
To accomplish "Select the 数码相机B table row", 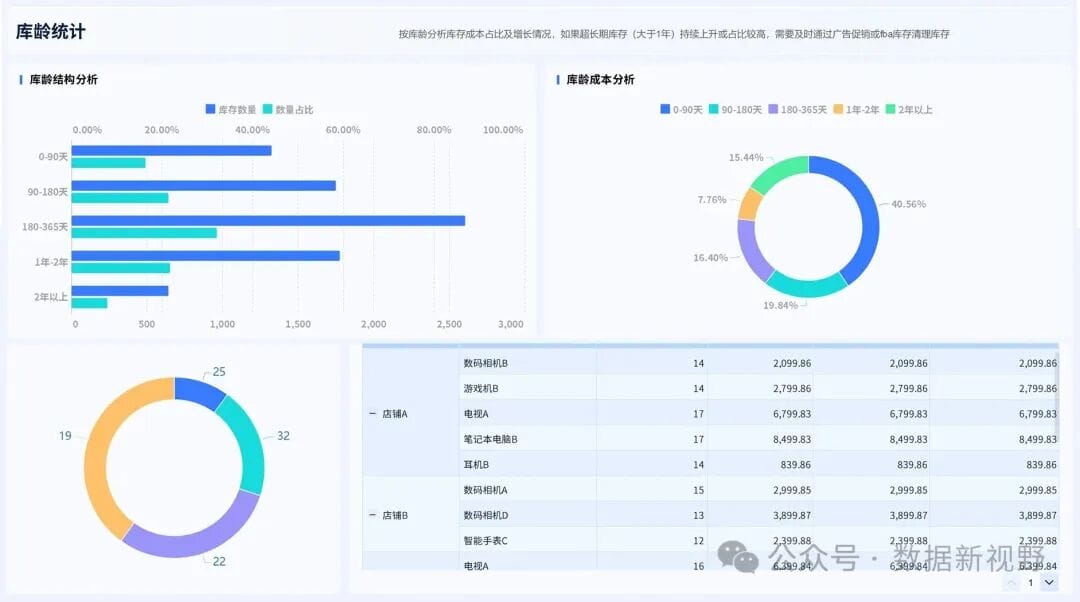I will [x=758, y=363].
